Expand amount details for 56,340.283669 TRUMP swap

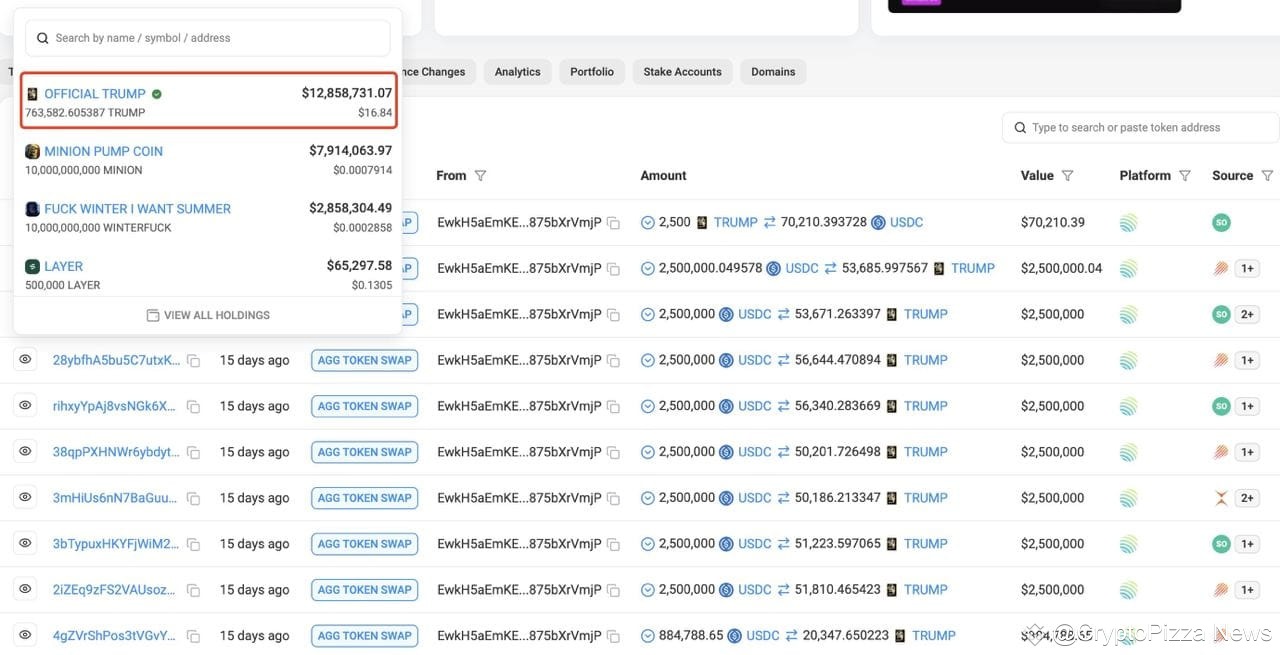pyautogui.click(x=647, y=406)
